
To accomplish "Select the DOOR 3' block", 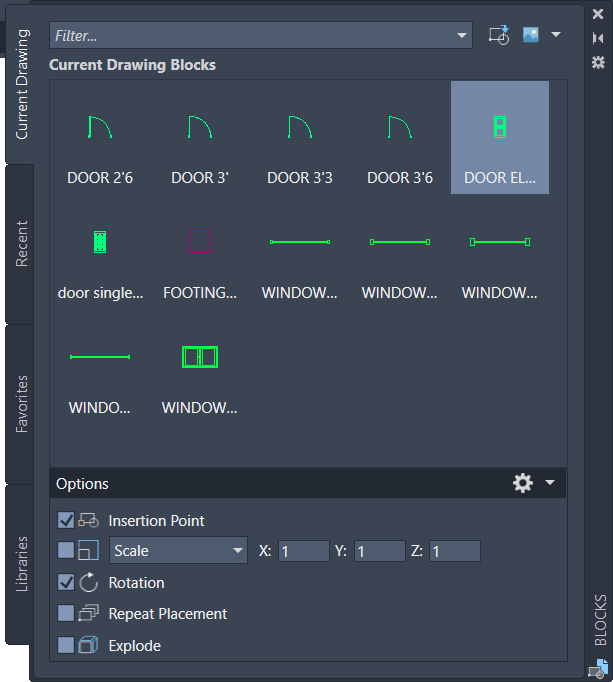I will coord(200,137).
